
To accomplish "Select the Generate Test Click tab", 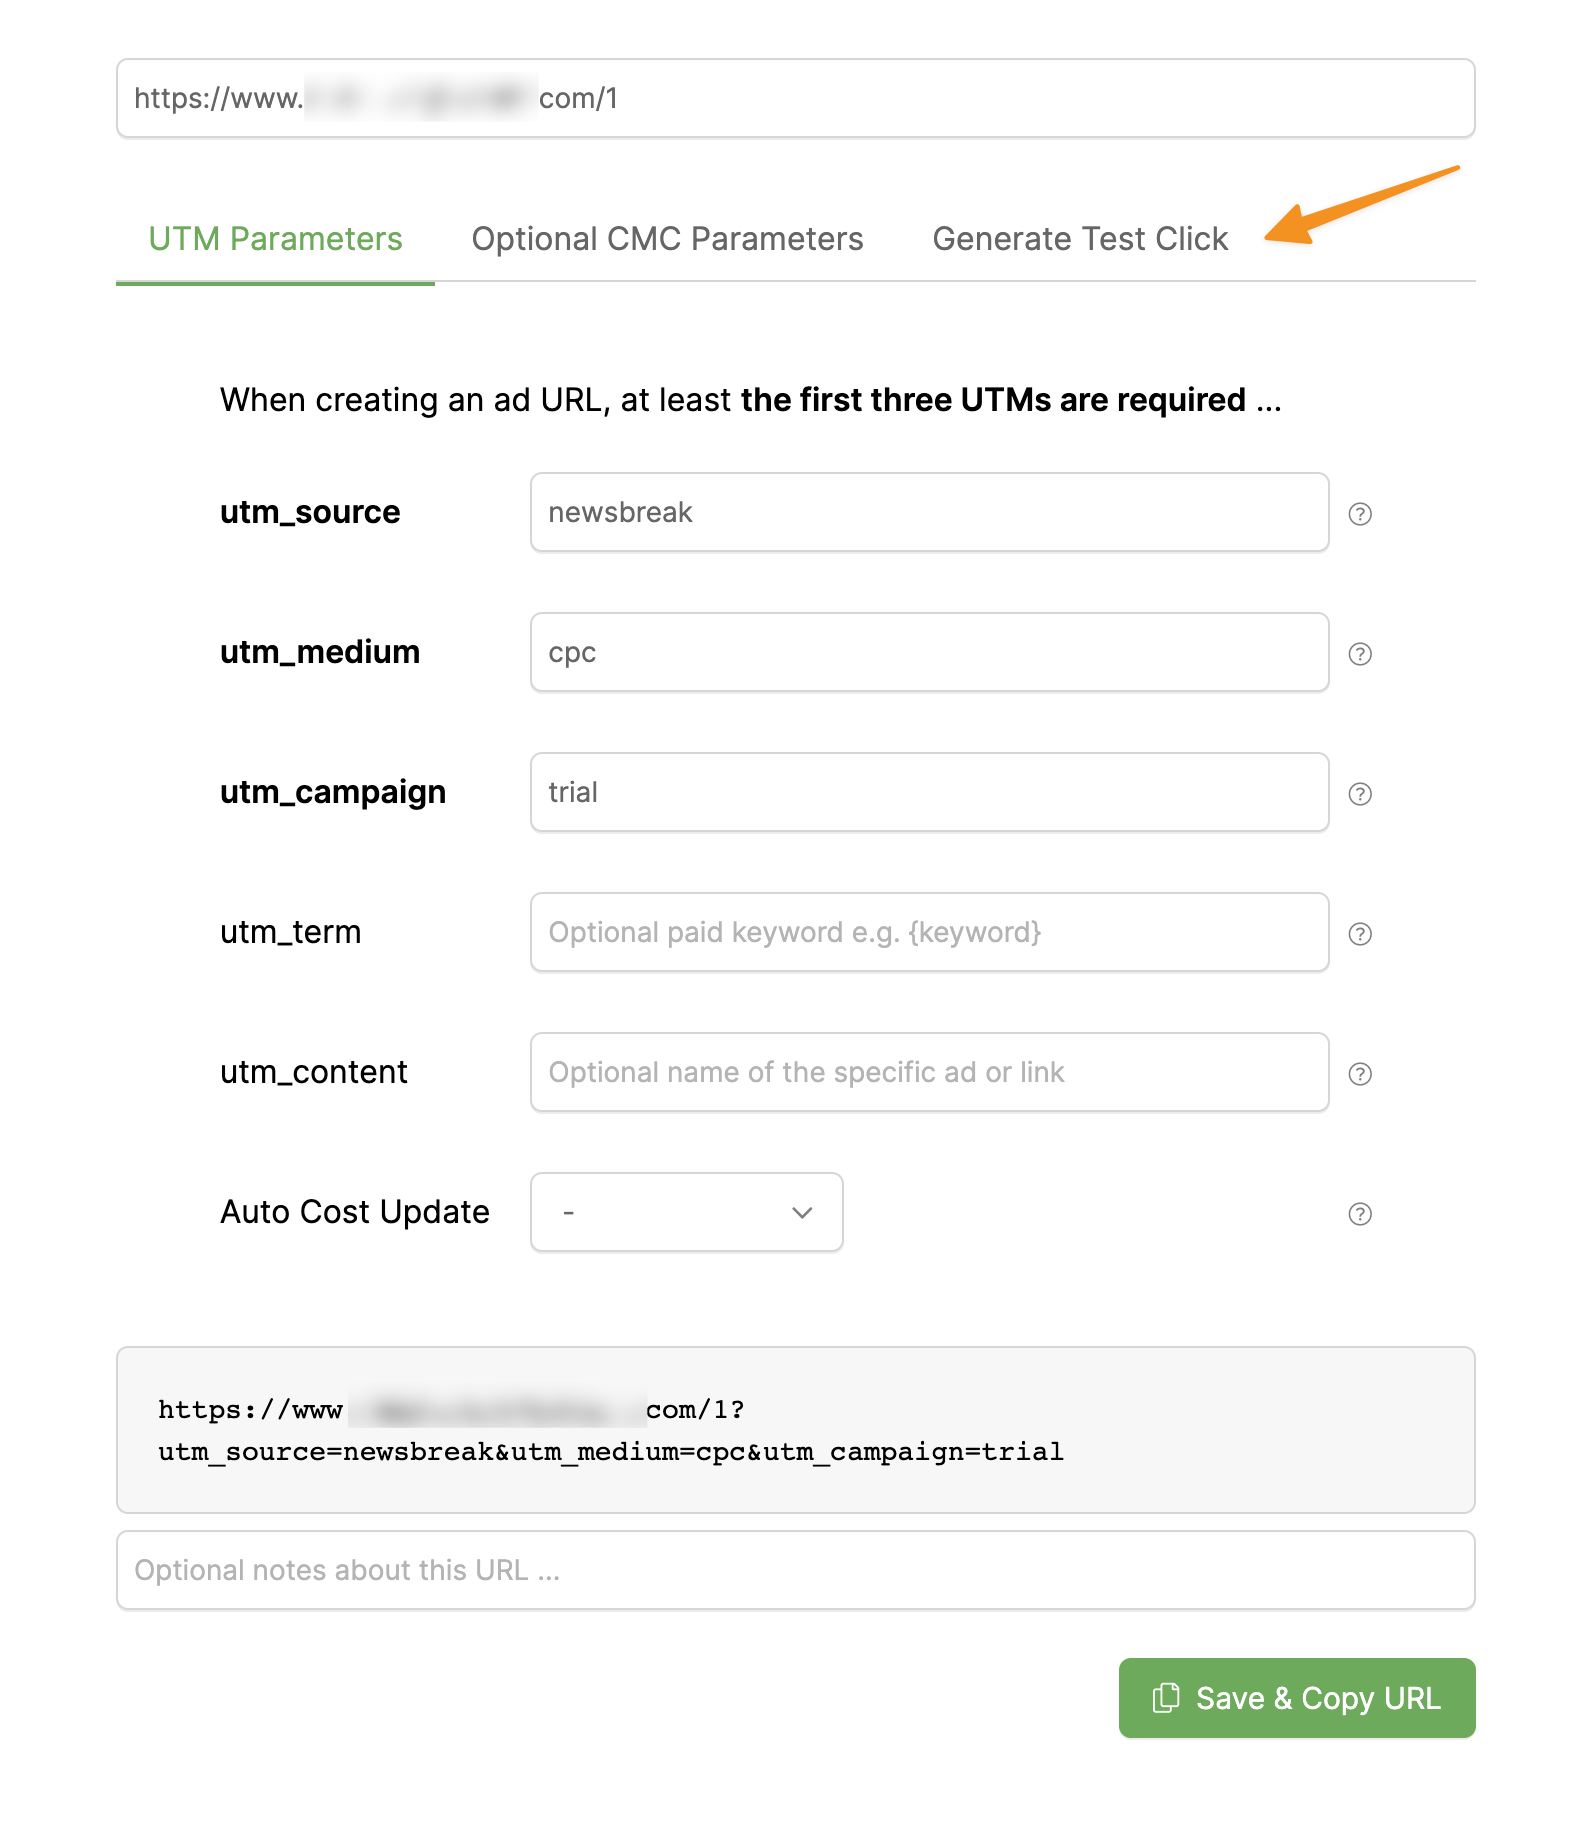I will [x=1080, y=239].
